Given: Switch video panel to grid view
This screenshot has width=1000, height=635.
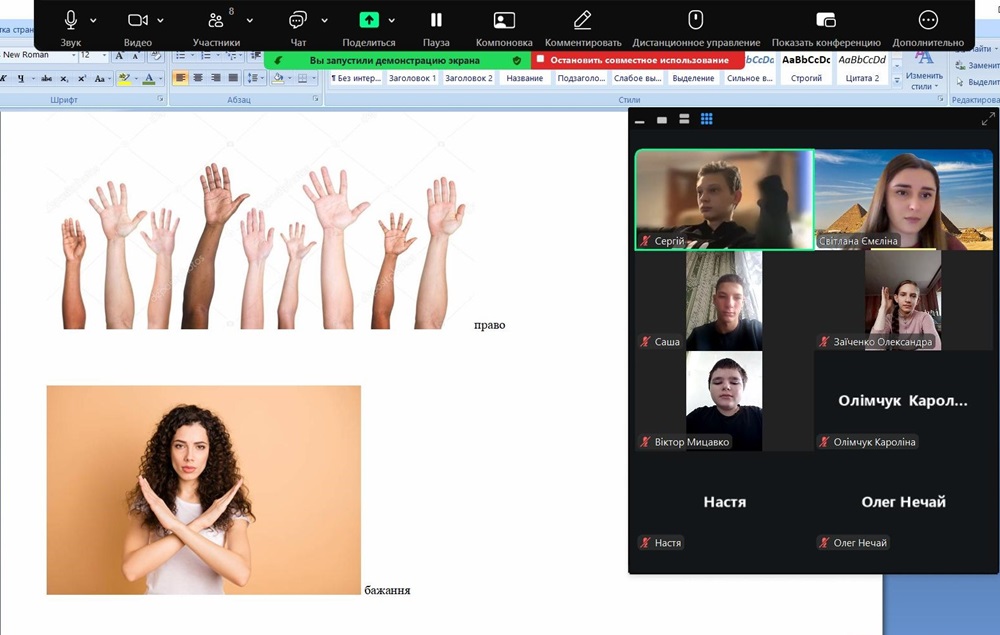Looking at the screenshot, I should [706, 119].
